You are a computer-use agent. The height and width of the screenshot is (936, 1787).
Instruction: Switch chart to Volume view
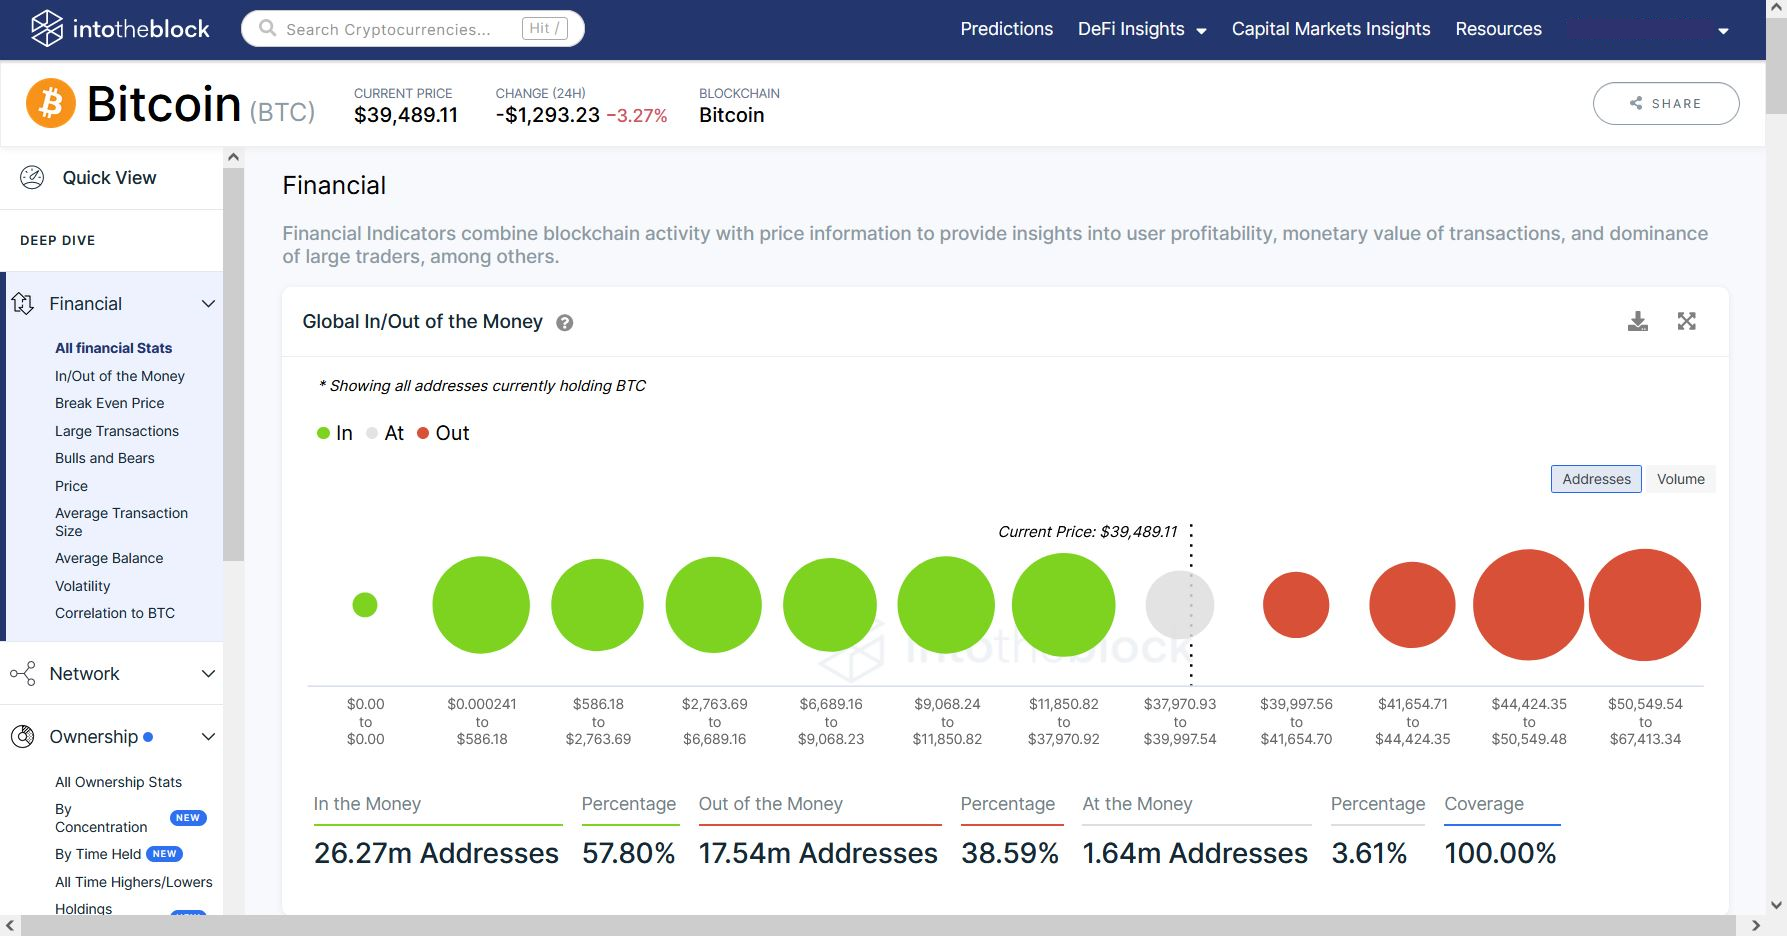pos(1680,479)
